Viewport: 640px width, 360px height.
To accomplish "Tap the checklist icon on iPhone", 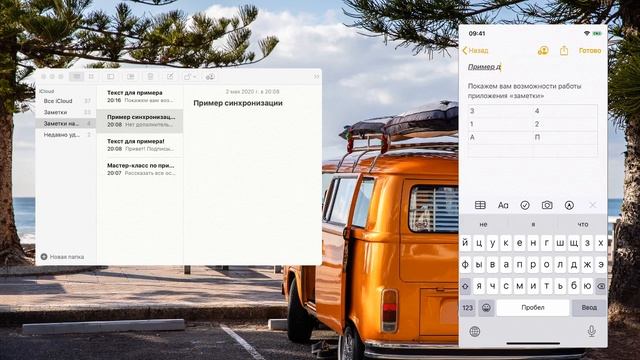I will click(525, 205).
